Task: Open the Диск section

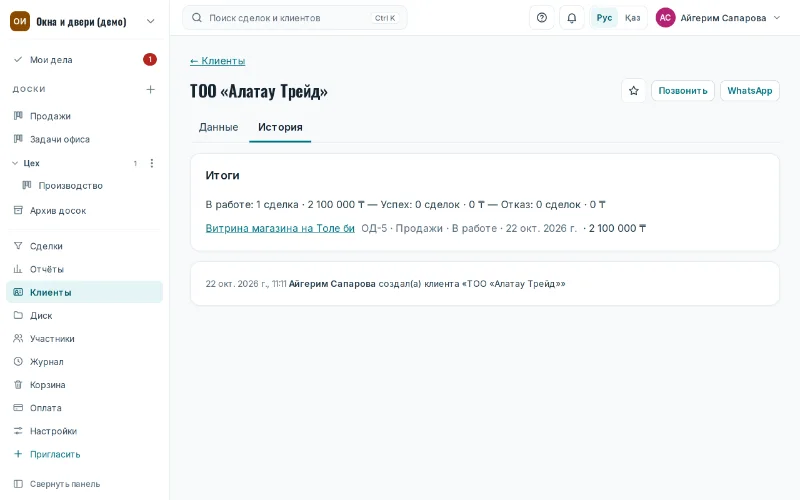Action: coord(84,315)
